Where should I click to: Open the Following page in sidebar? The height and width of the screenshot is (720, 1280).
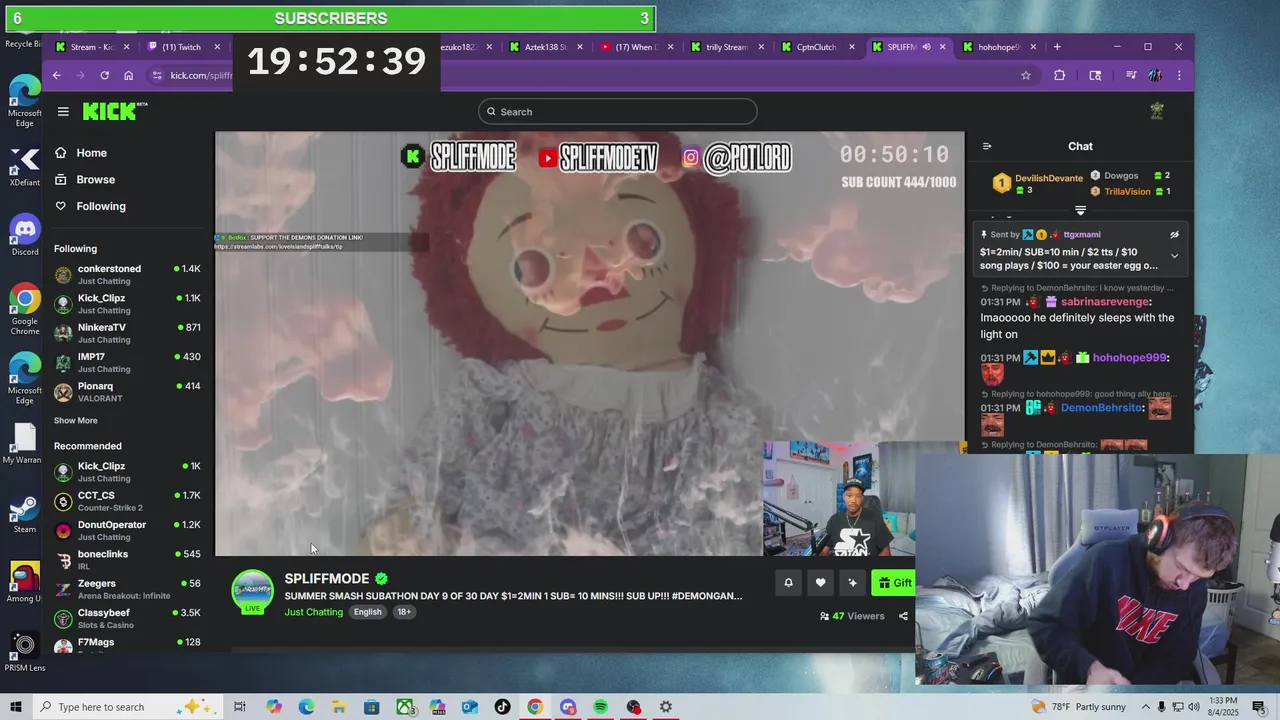(91, 206)
